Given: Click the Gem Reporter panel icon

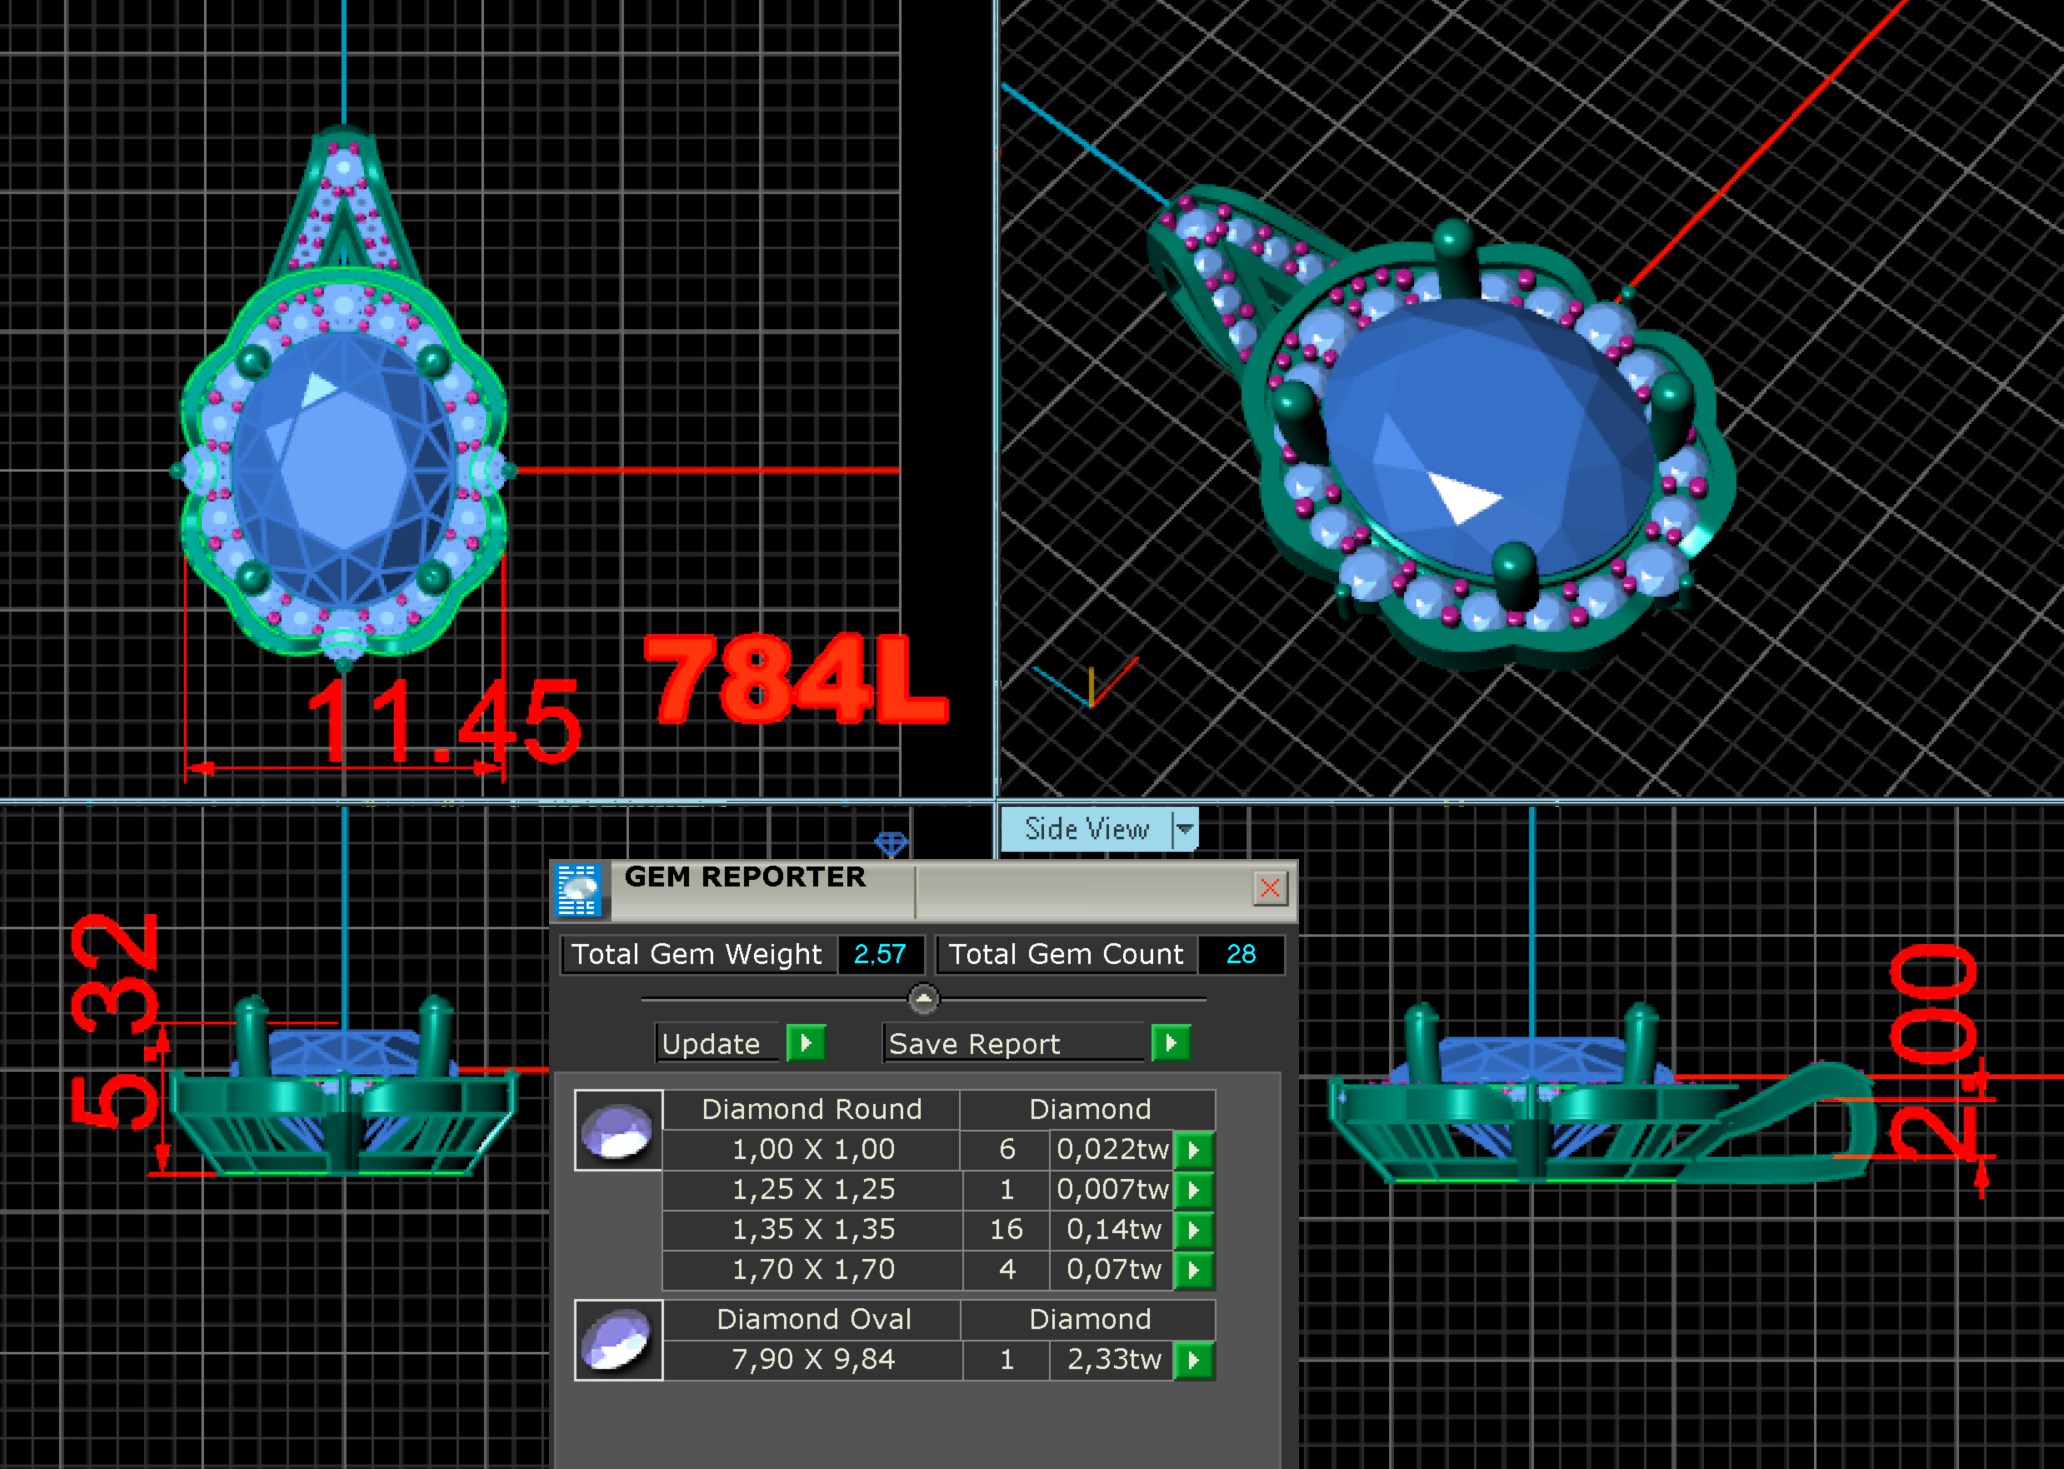Looking at the screenshot, I should tap(578, 889).
